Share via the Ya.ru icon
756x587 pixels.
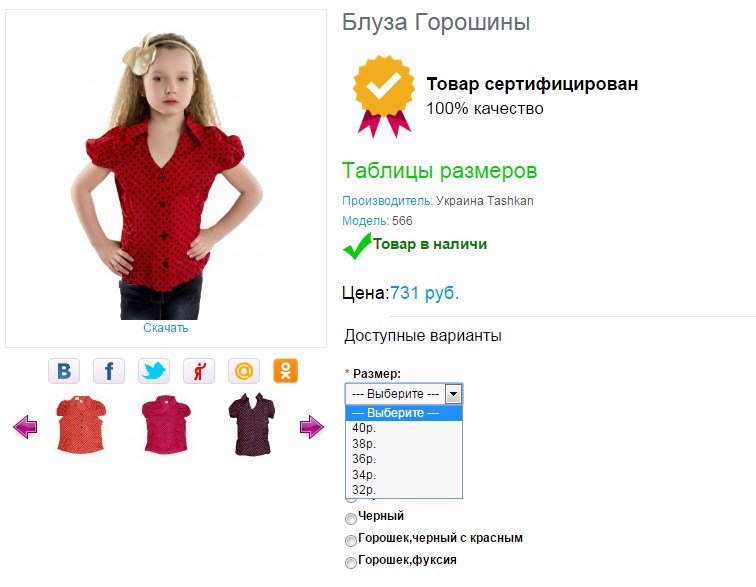199,371
